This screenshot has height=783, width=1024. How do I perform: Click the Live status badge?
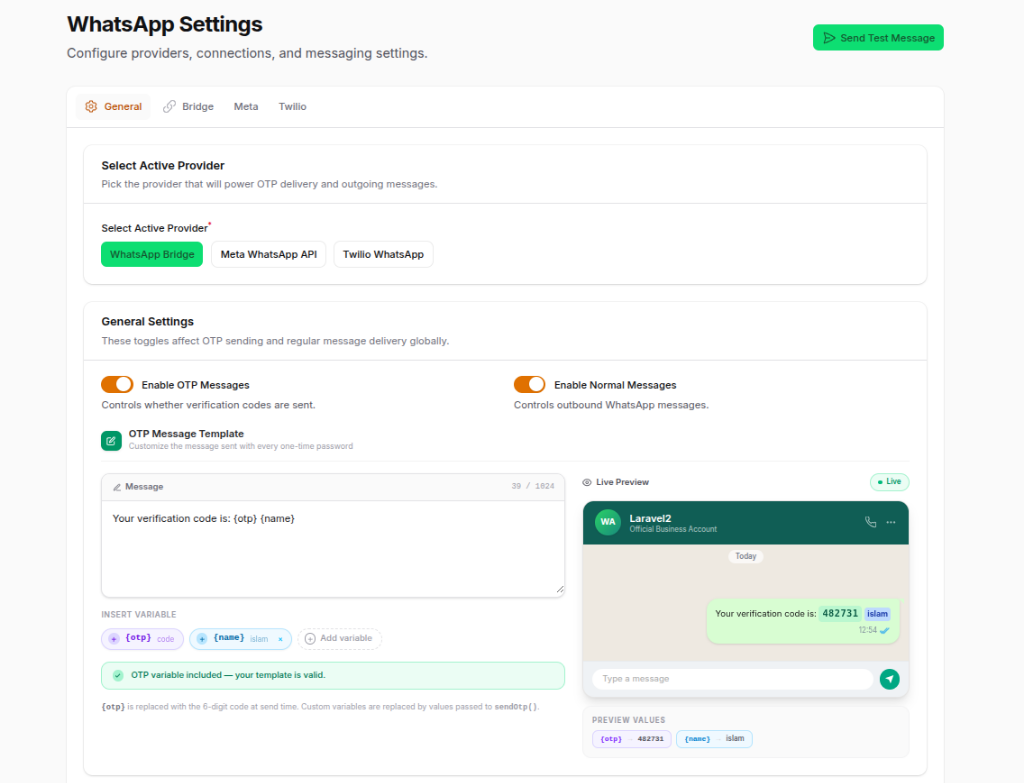(889, 482)
